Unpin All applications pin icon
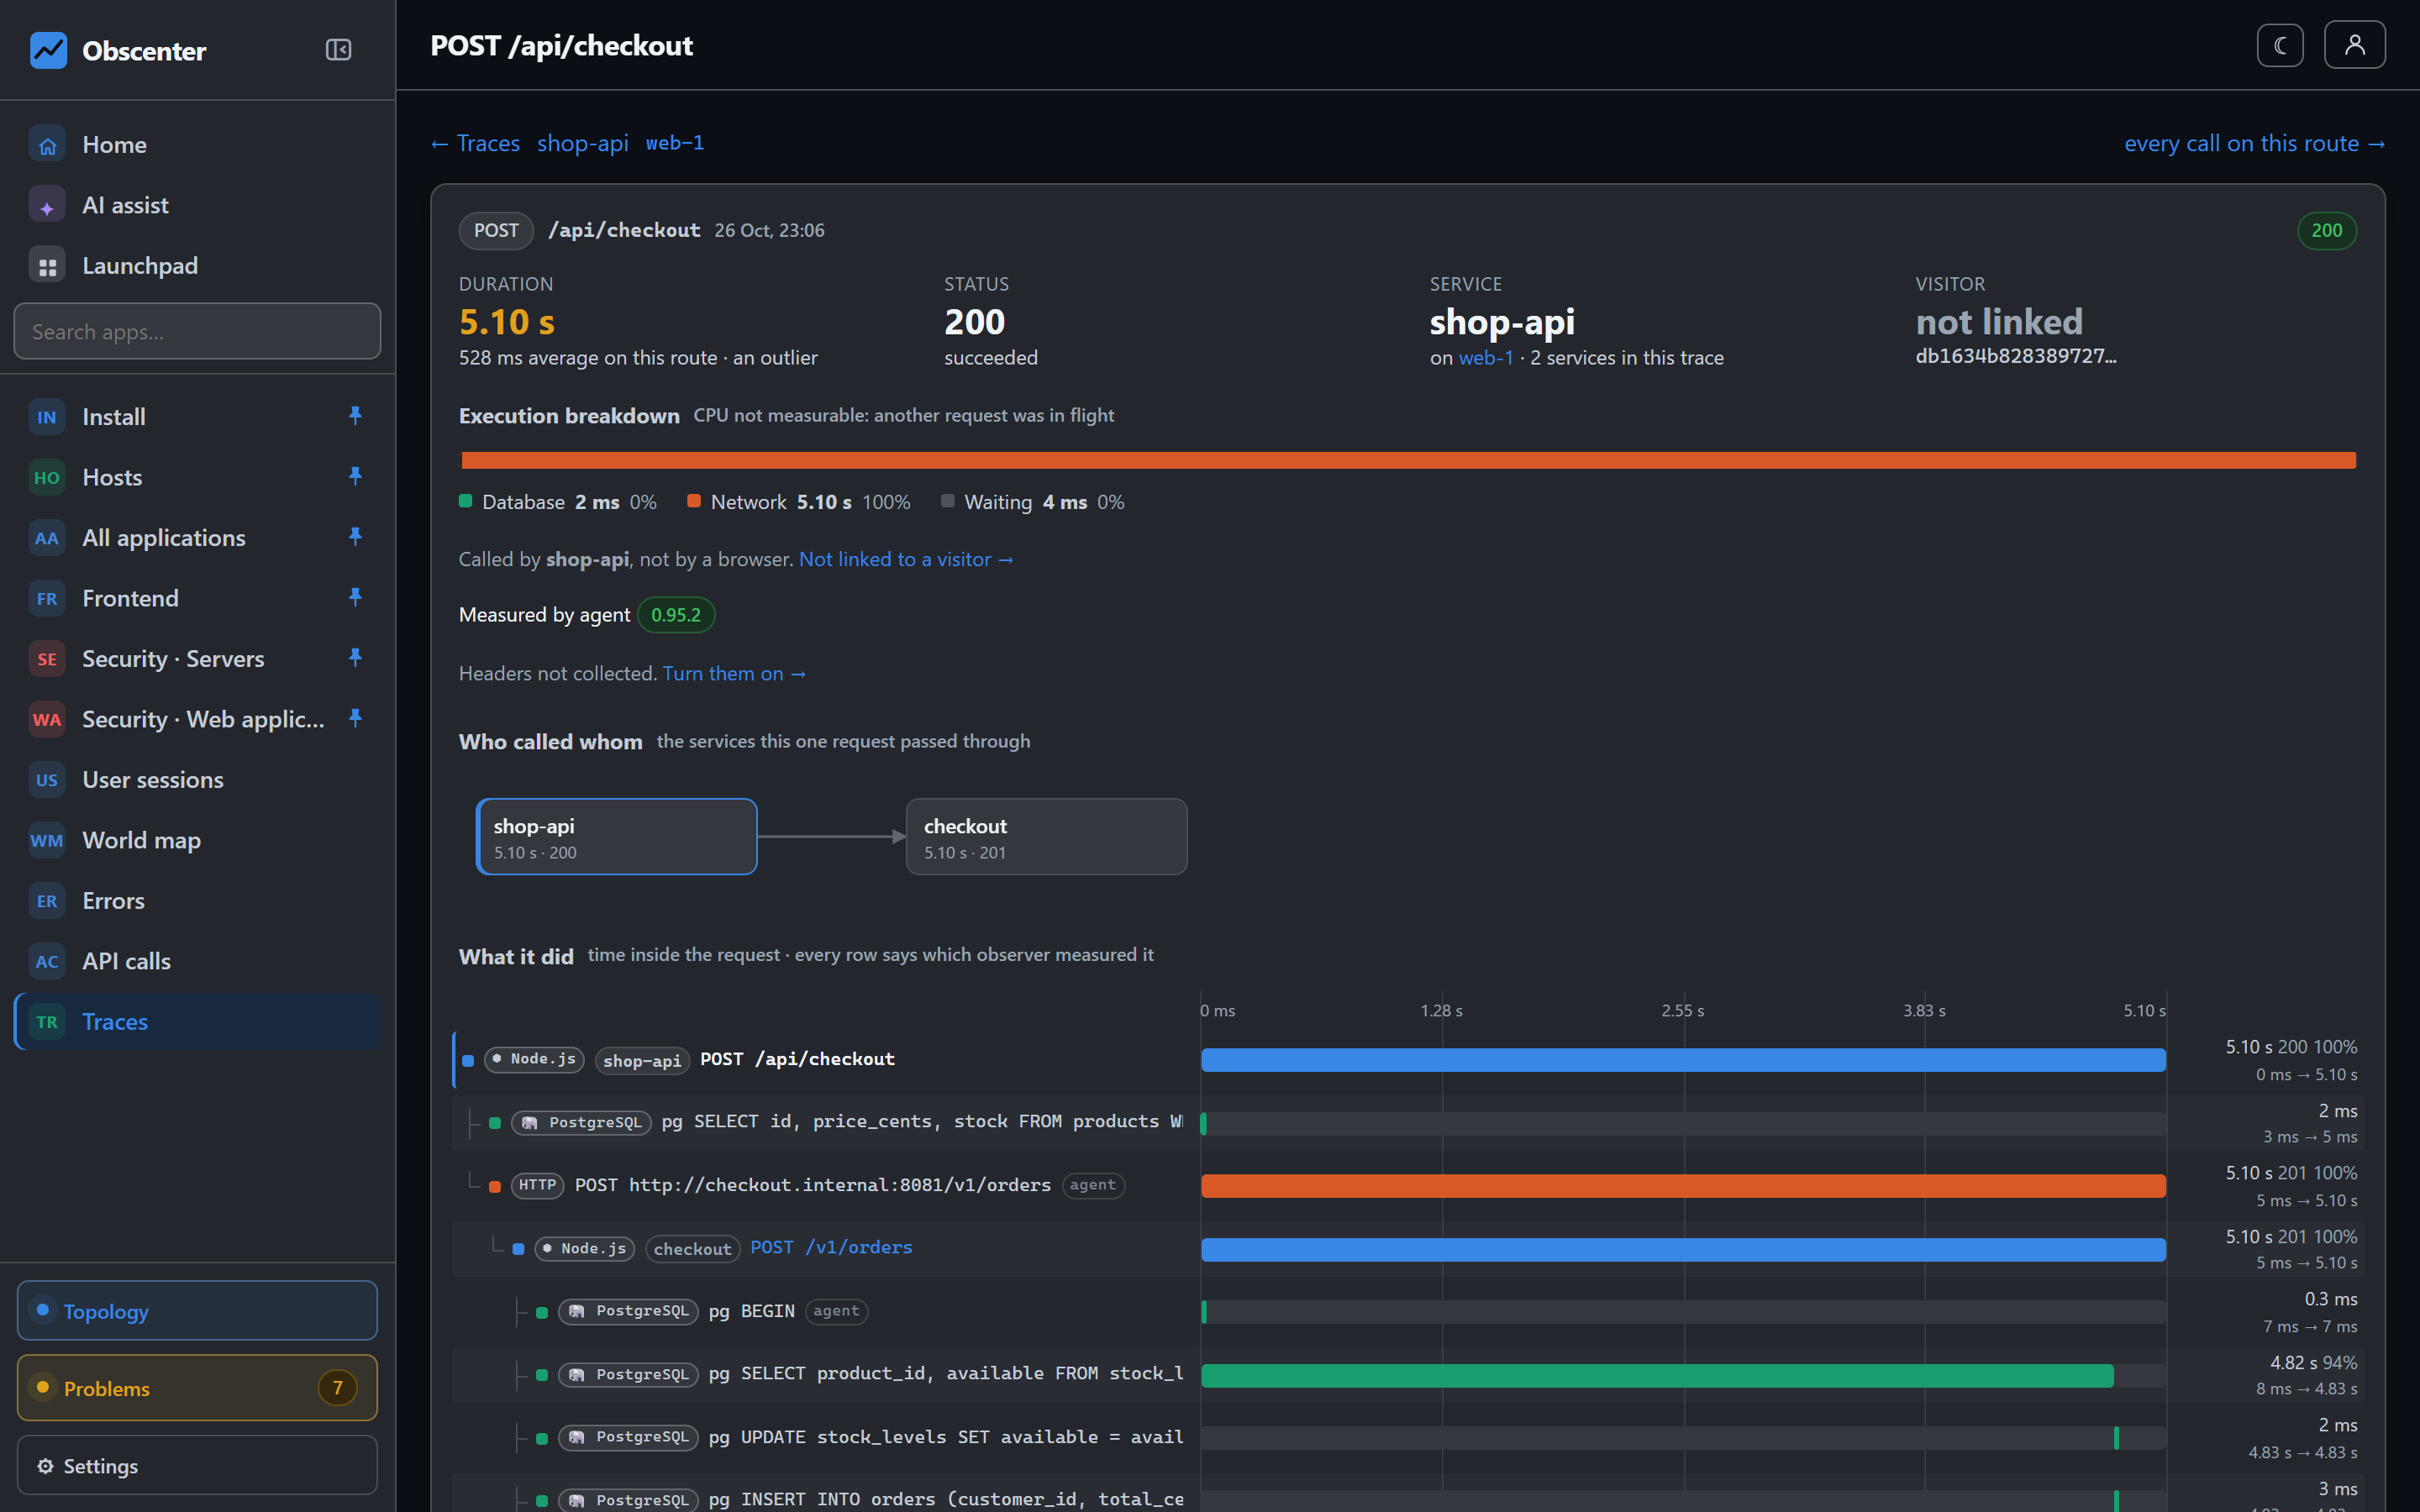Image resolution: width=2420 pixels, height=1512 pixels. (355, 537)
